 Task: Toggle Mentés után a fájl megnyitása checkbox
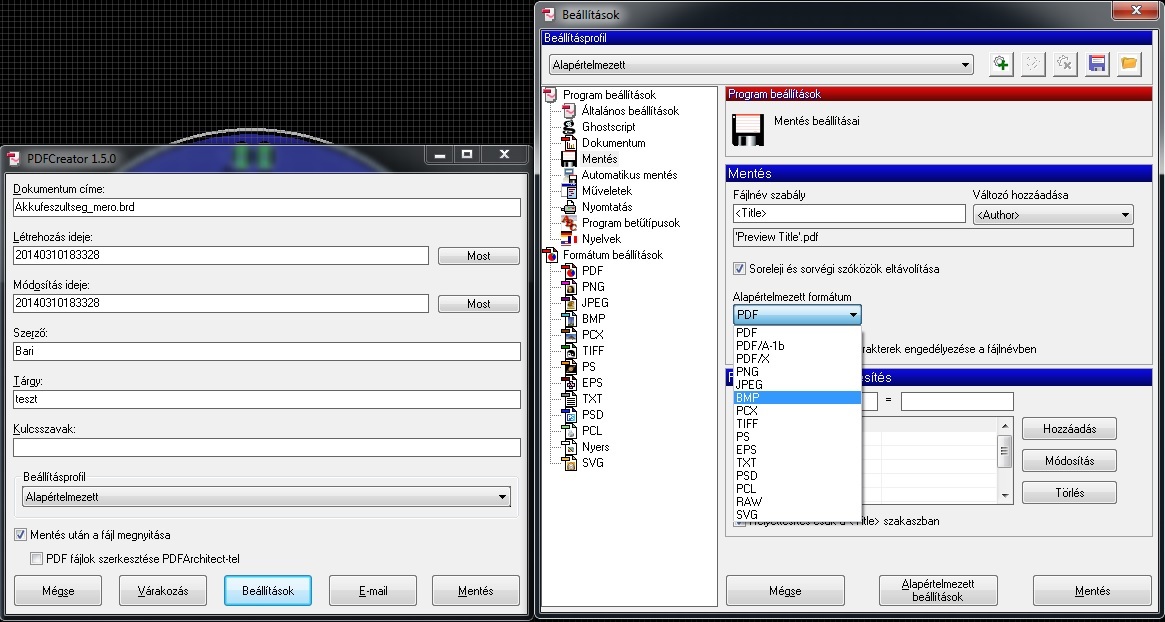(x=20, y=534)
